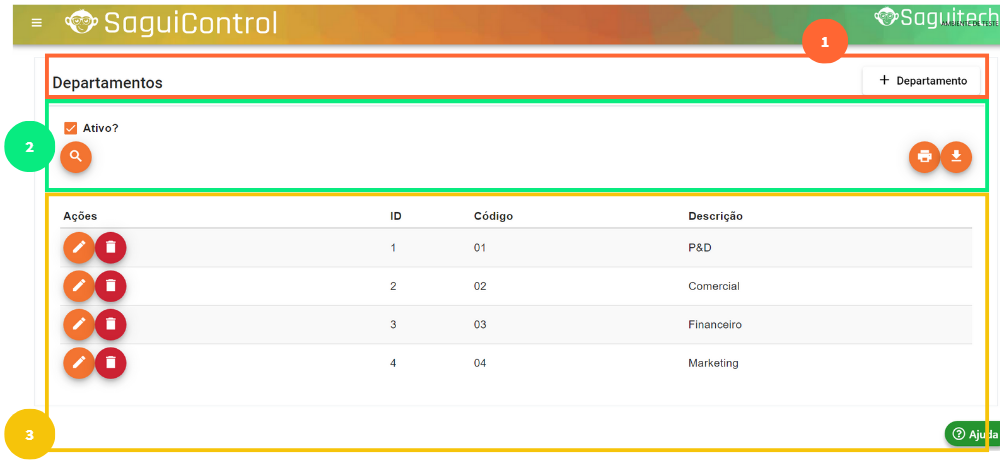Click the + Departamento button
This screenshot has width=1000, height=462.
(x=922, y=81)
